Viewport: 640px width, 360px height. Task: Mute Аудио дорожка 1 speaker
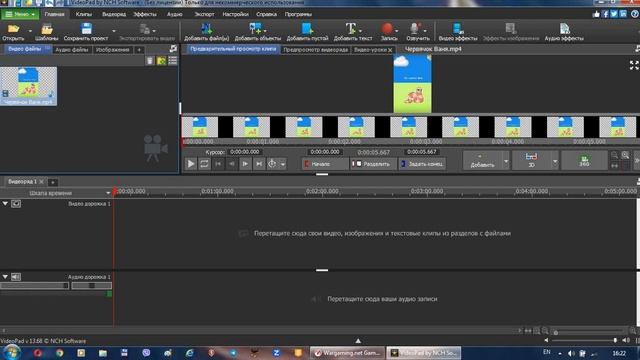coord(16,277)
